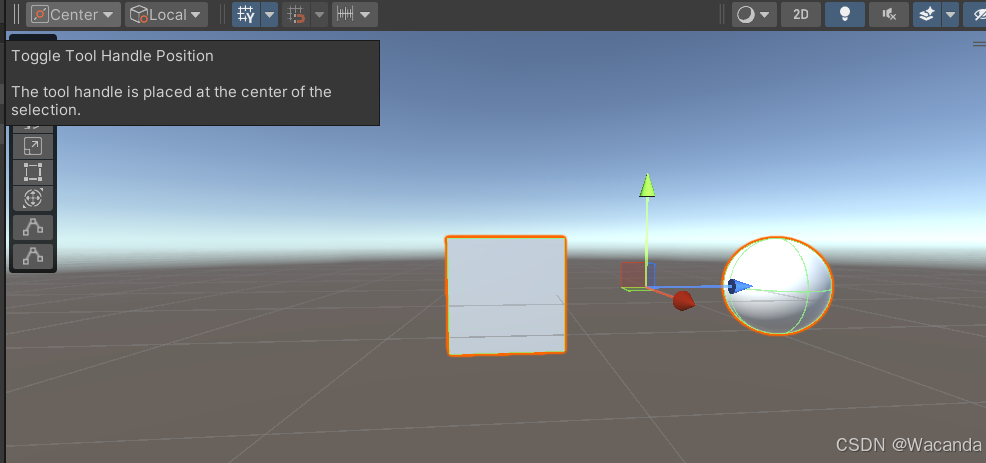The image size is (986, 463).
Task: Click the red plane handle square on gizmo
Action: [x=633, y=274]
